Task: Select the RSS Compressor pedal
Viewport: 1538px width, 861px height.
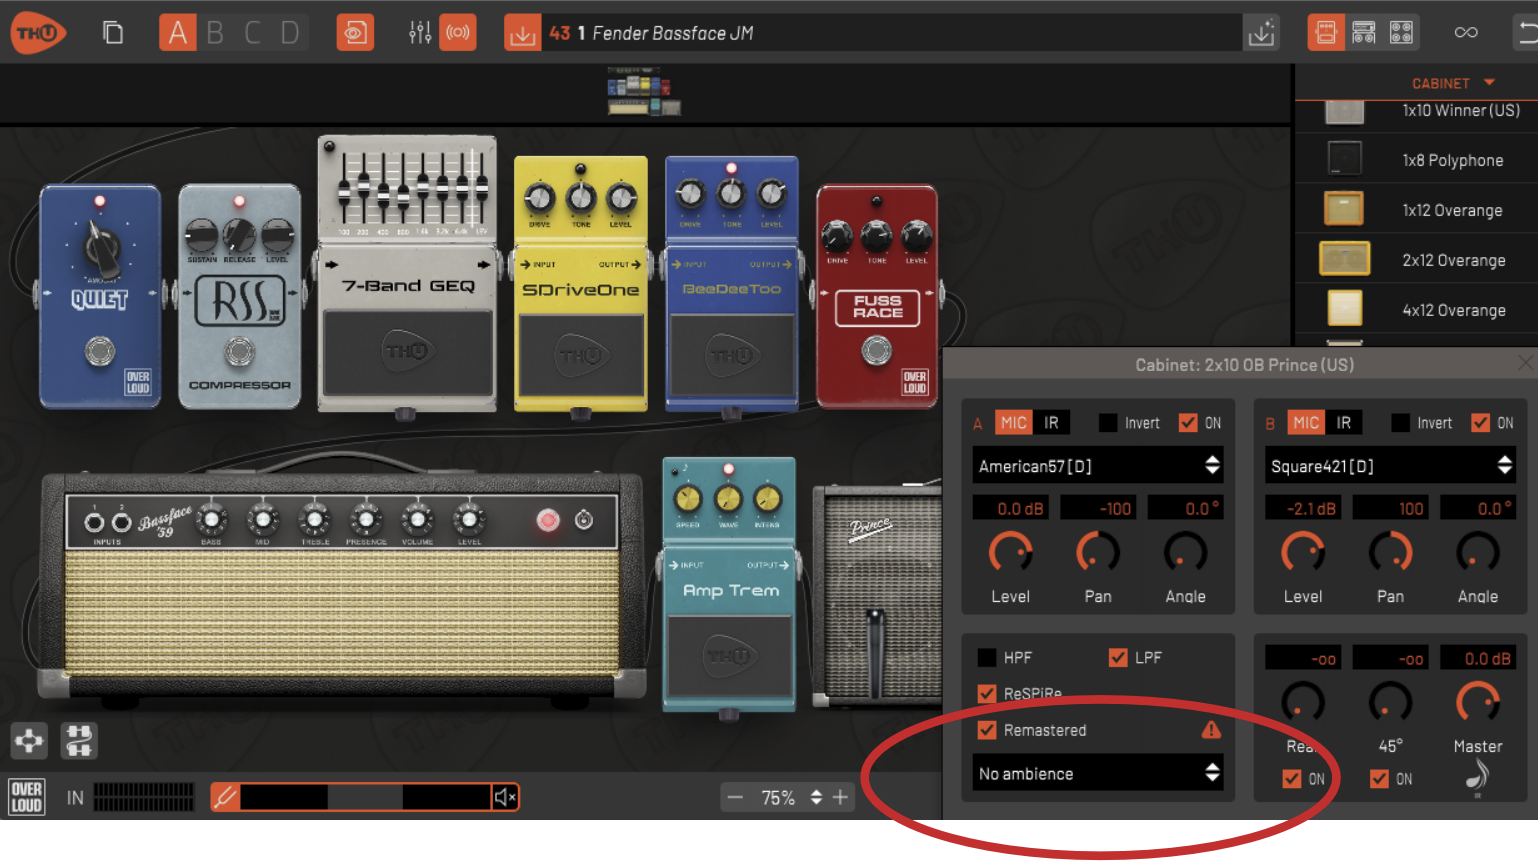Action: (x=239, y=297)
